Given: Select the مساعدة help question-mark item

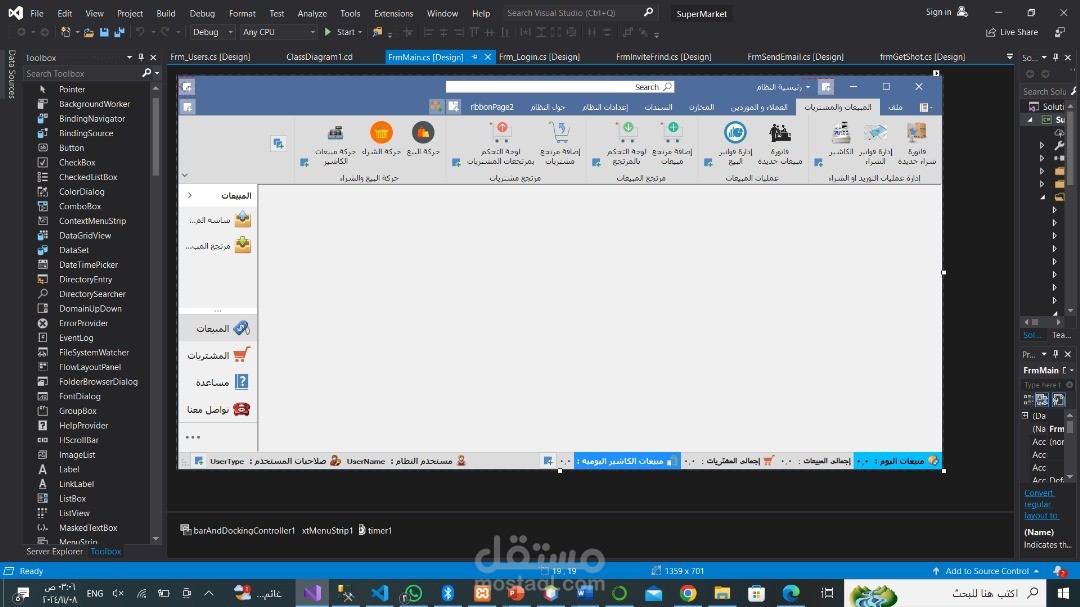Looking at the screenshot, I should tap(219, 382).
